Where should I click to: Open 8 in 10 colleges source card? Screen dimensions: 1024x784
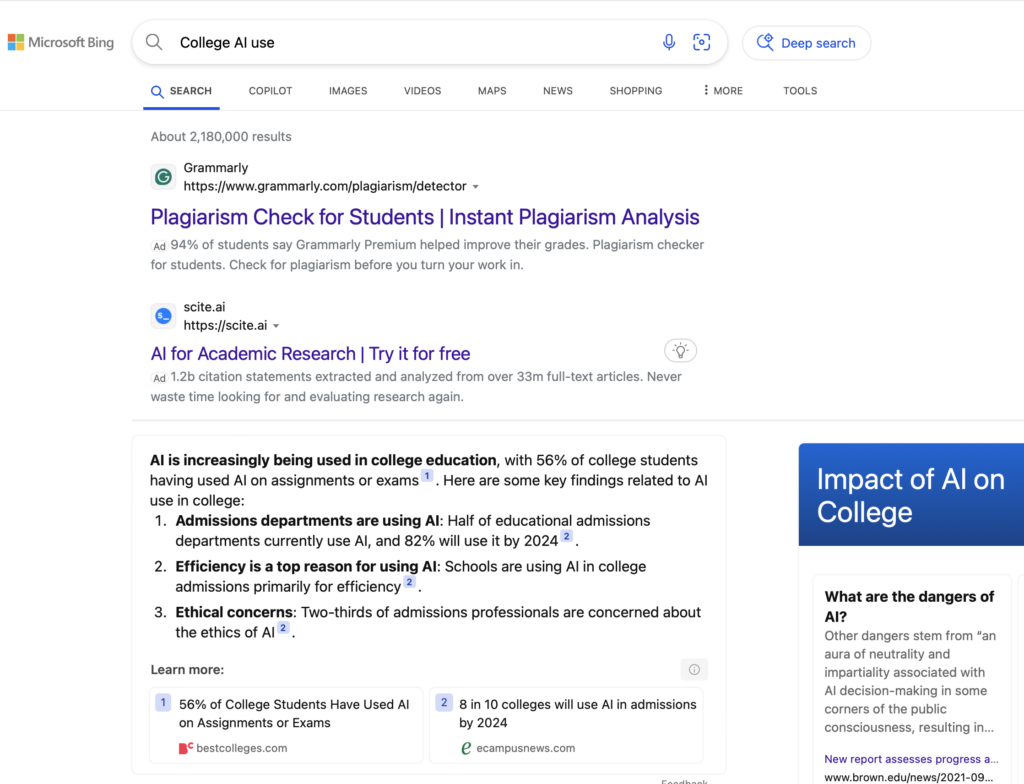[x=566, y=725]
